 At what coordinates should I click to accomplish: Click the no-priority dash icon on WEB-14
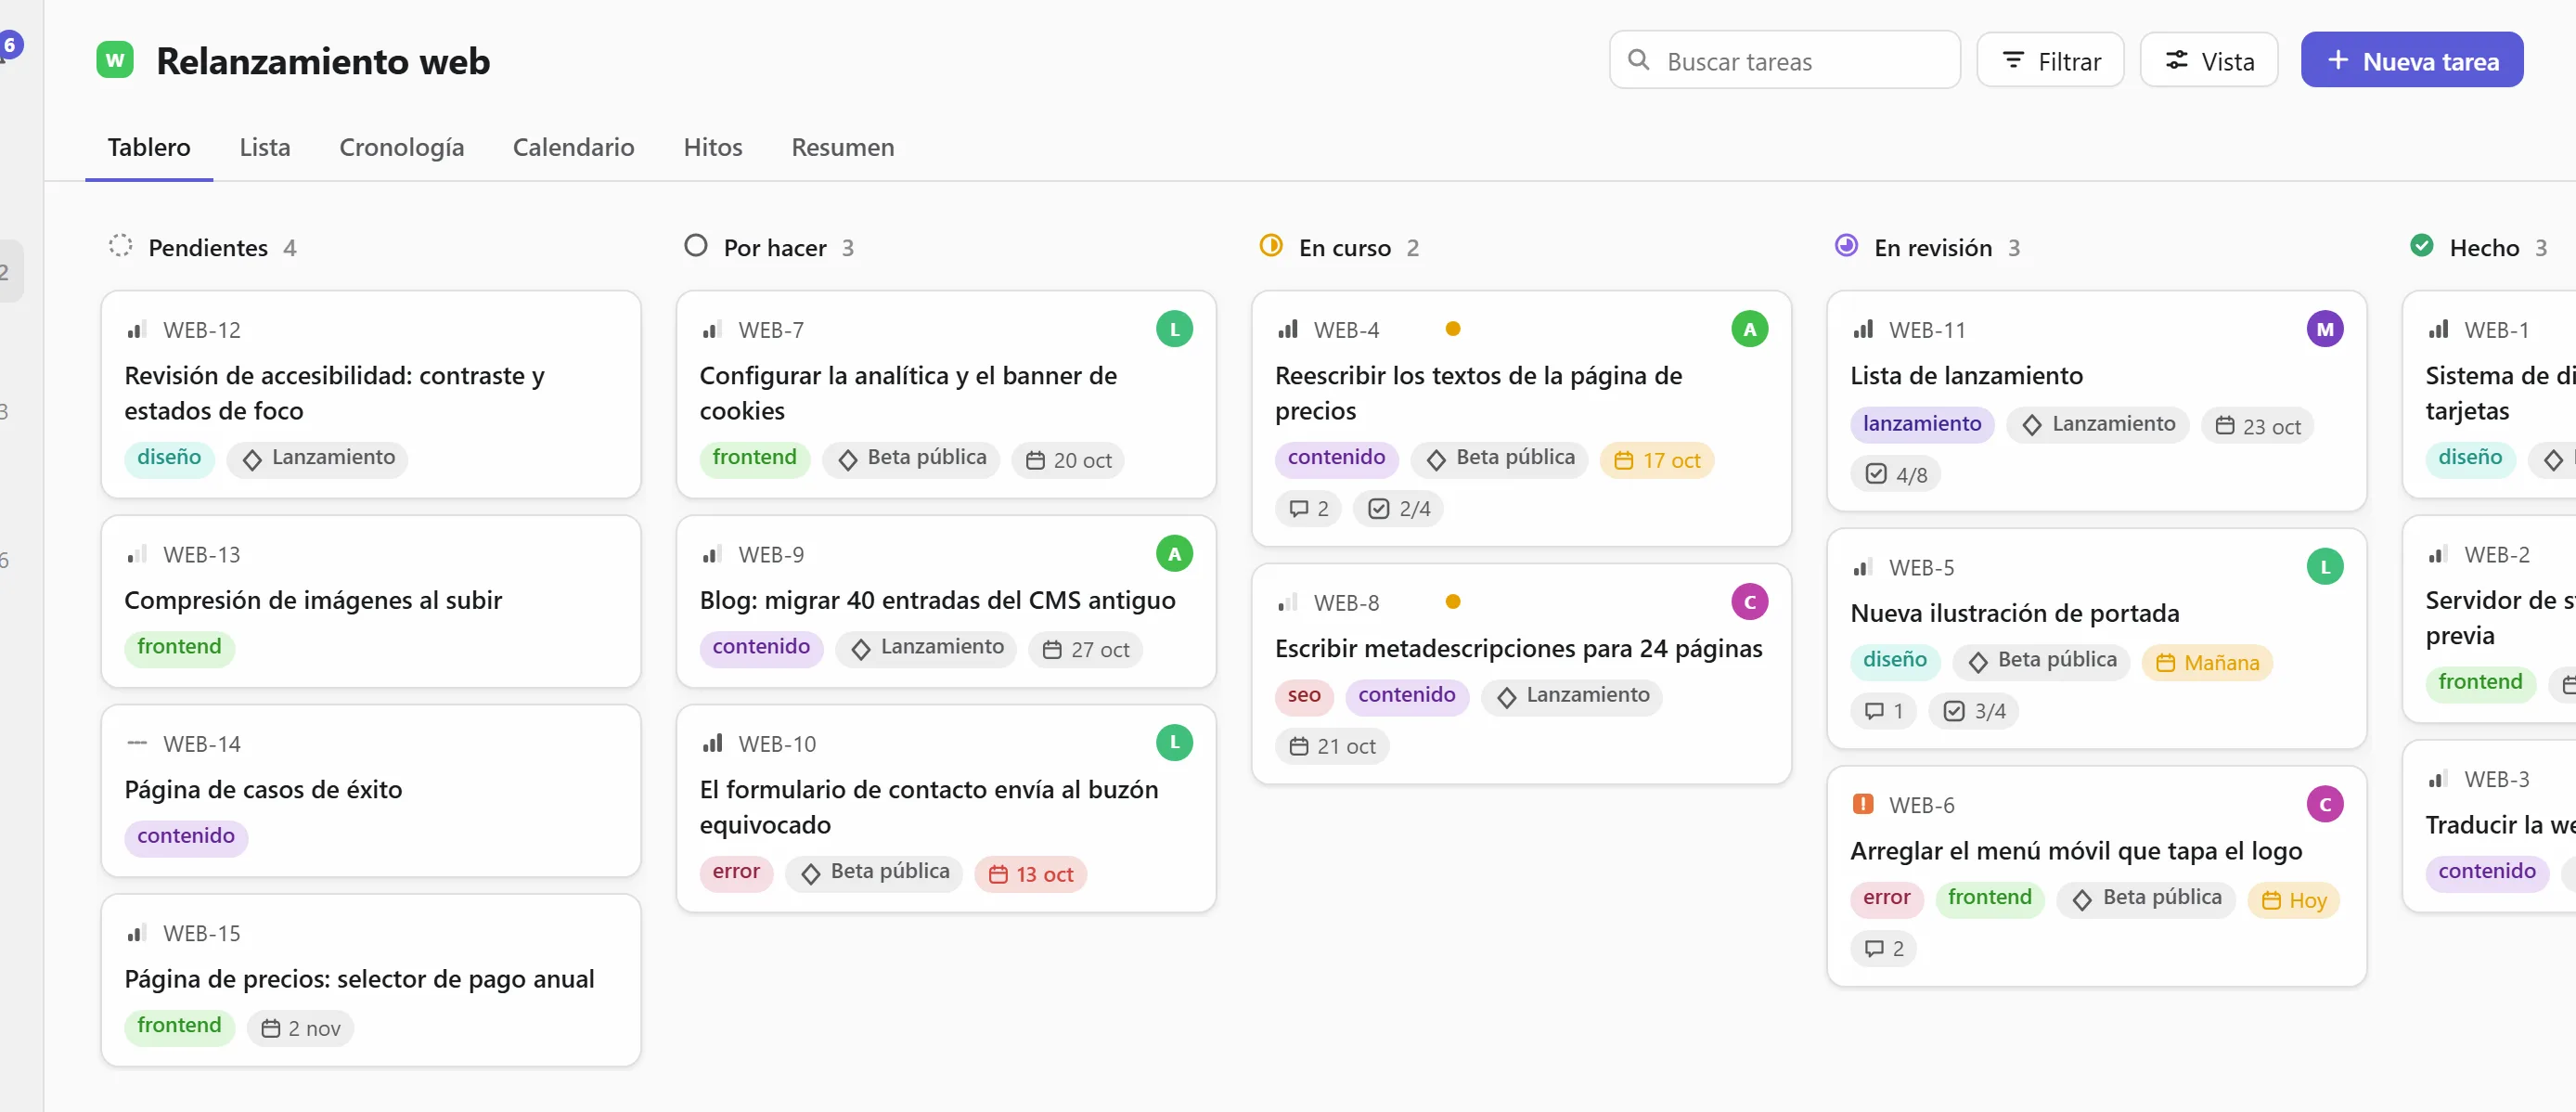[x=137, y=743]
